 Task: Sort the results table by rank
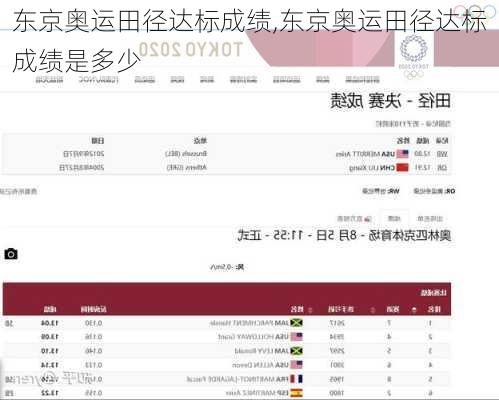click(x=414, y=310)
